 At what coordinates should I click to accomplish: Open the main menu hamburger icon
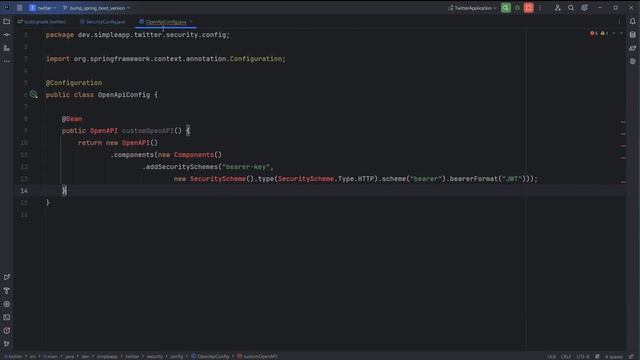(19, 8)
